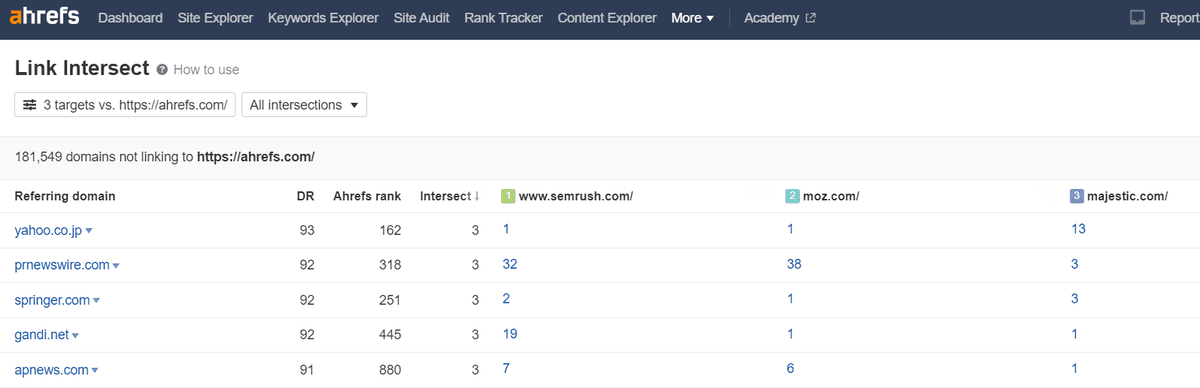
Task: Click the green badge 1 next to semrush.com
Action: coord(508,196)
